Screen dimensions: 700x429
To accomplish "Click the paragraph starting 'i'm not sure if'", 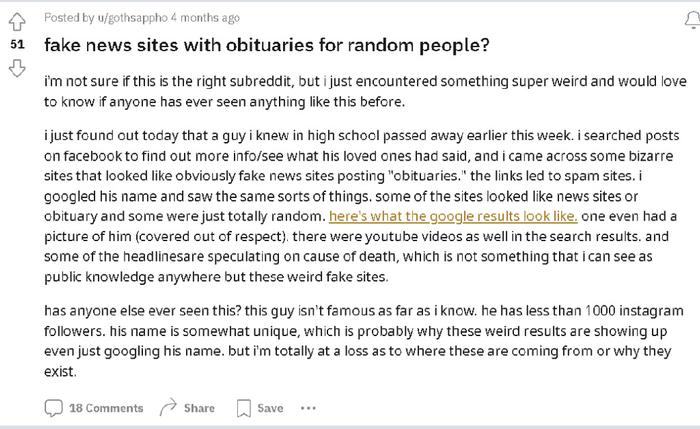I will click(x=365, y=92).
